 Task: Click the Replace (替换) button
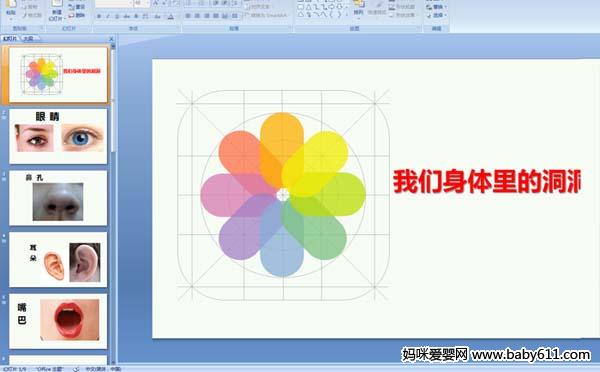coord(437,7)
